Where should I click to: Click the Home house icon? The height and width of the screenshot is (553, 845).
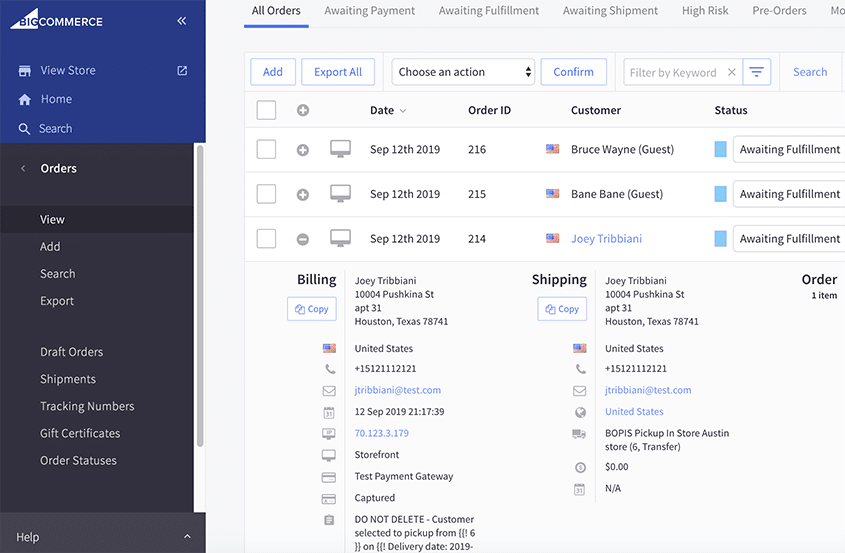pos(25,100)
